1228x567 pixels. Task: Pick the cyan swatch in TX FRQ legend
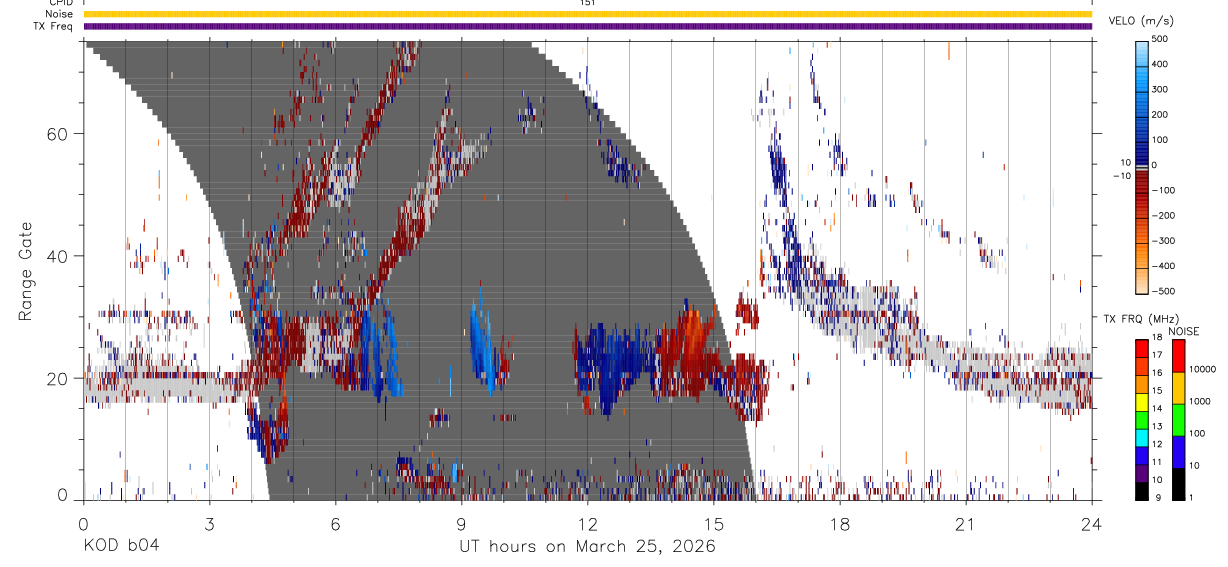tap(1142, 436)
